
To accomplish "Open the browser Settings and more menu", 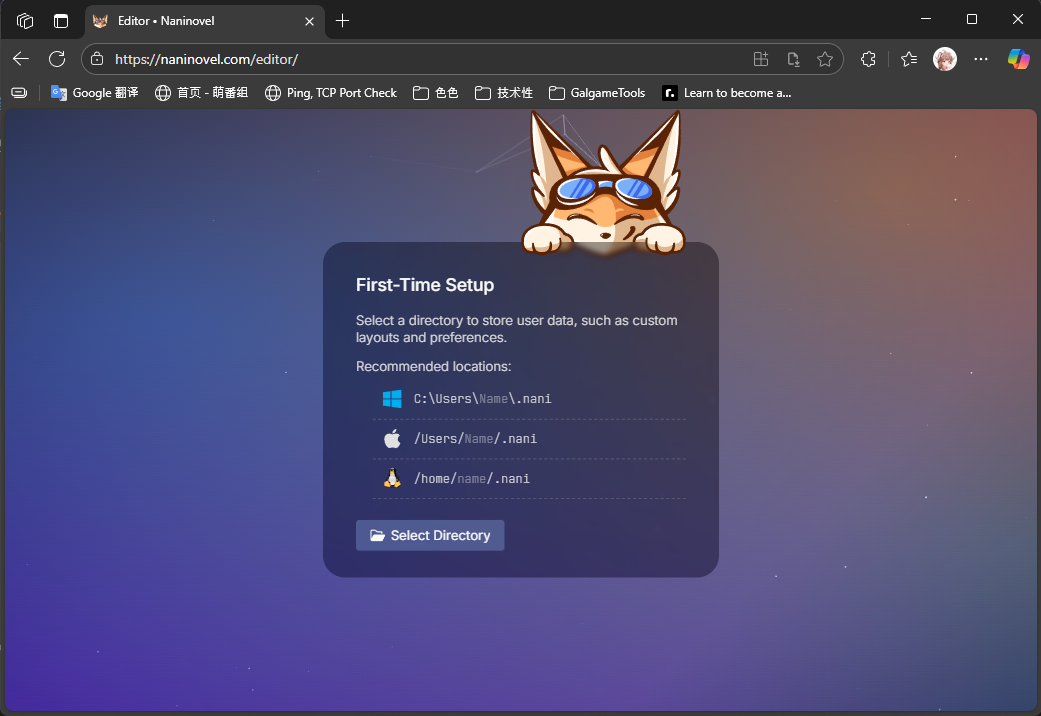I will pos(981,59).
